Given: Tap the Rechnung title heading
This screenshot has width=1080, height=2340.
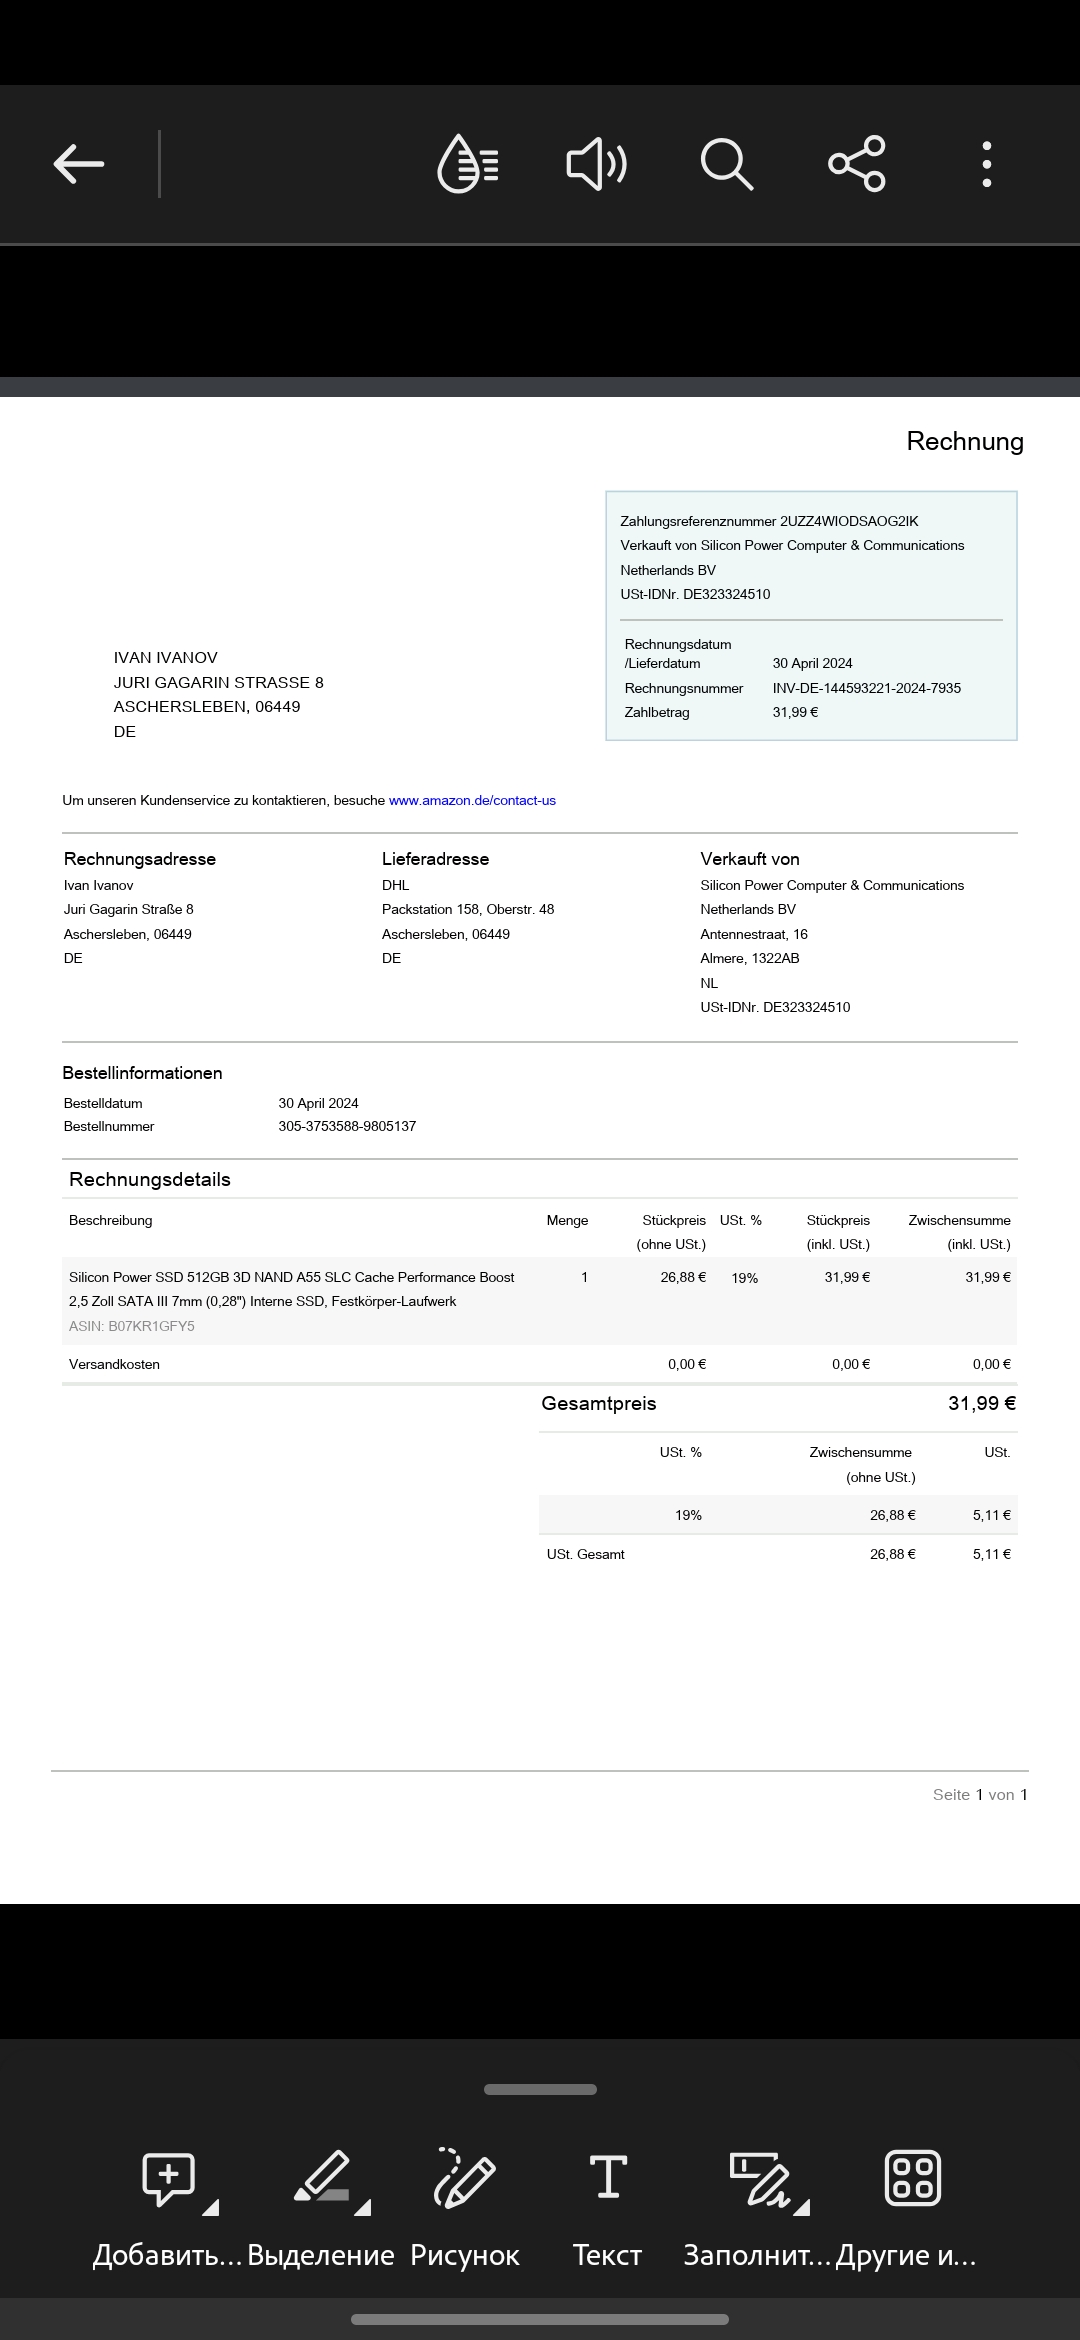Looking at the screenshot, I should [x=964, y=442].
